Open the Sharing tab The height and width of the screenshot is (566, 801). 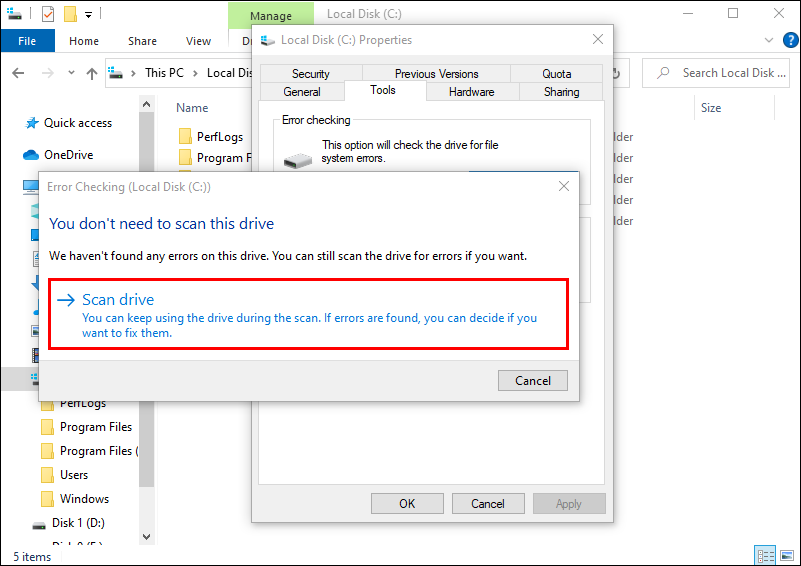point(561,92)
